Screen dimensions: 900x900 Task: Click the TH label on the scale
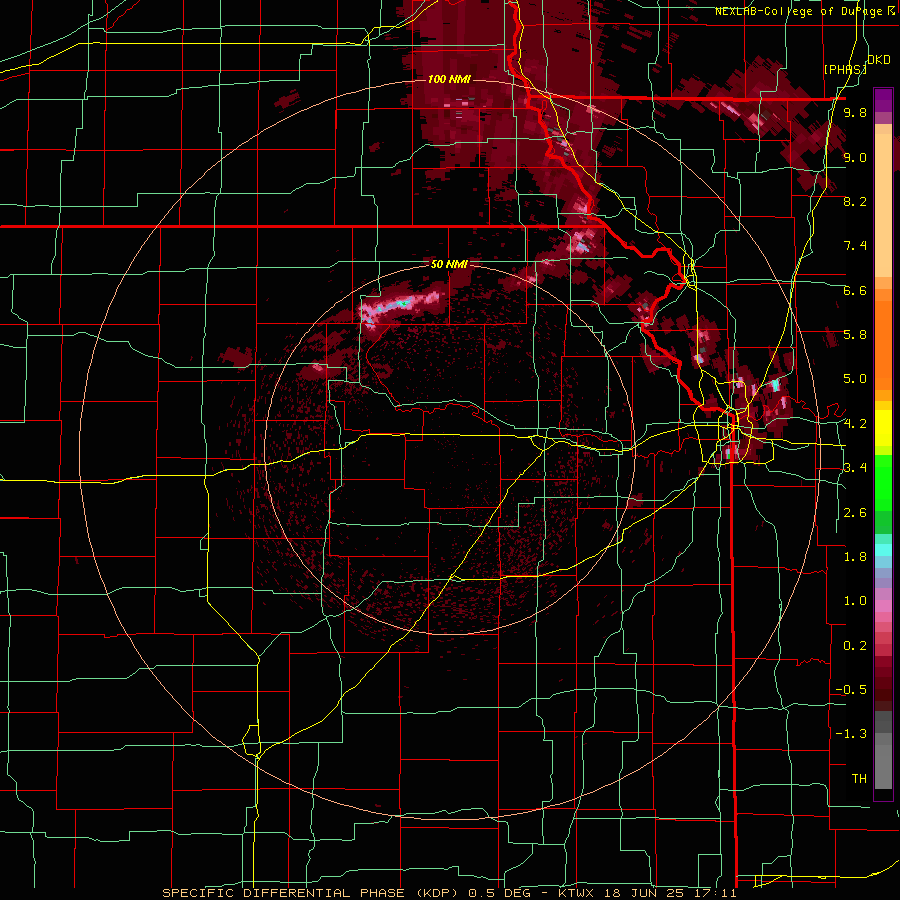tap(859, 779)
